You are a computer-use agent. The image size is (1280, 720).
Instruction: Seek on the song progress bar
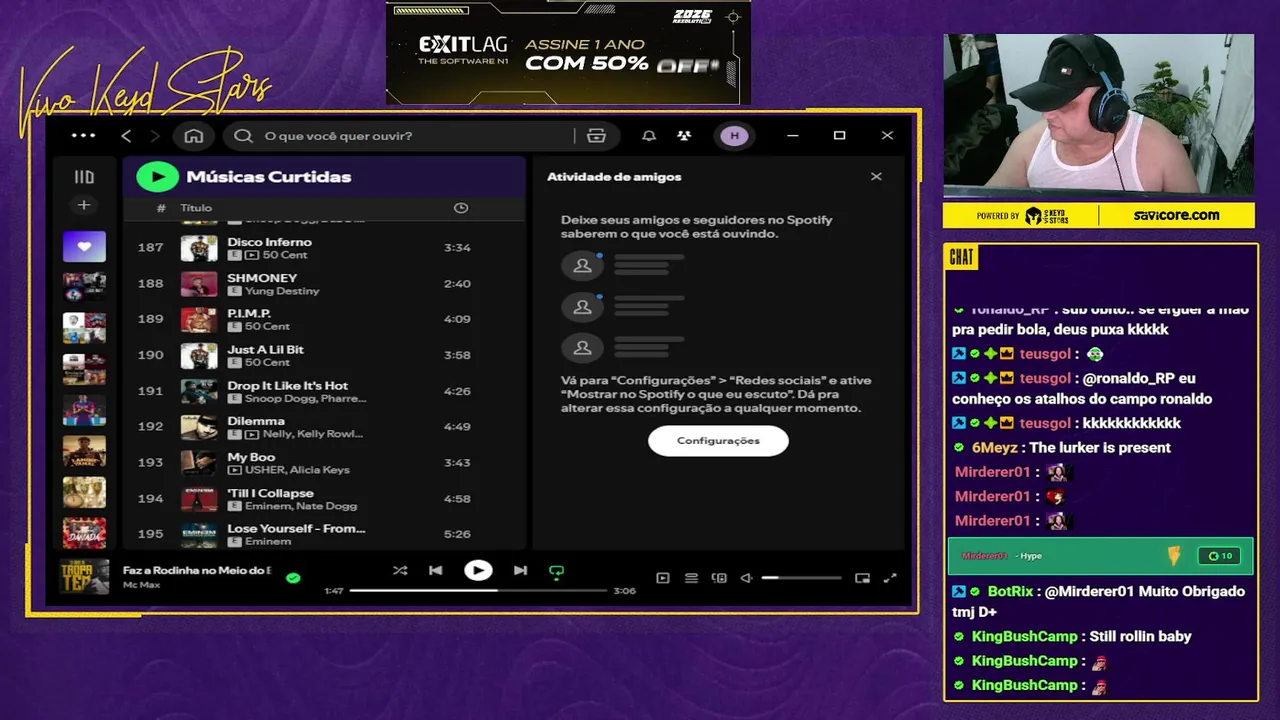click(x=478, y=591)
